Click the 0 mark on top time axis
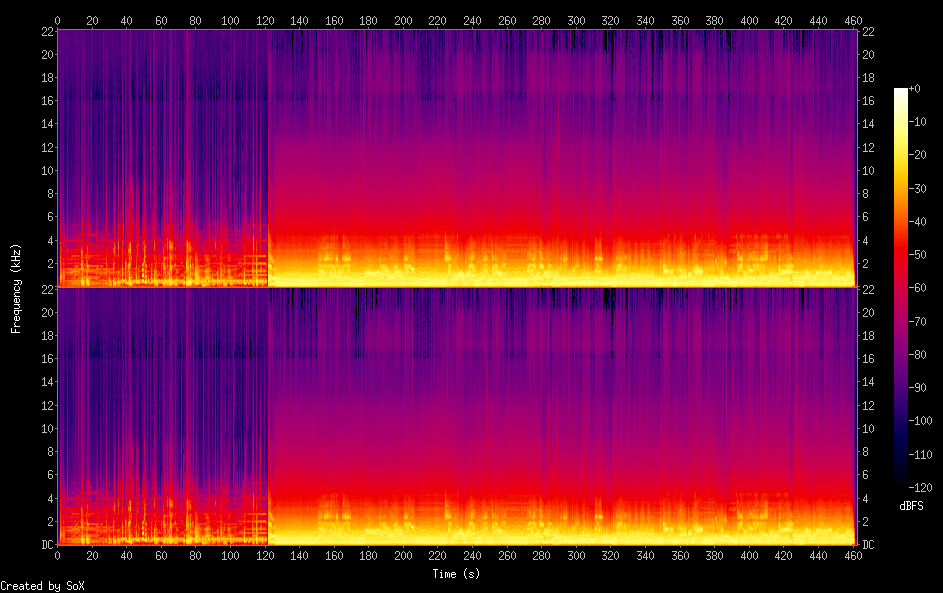The width and height of the screenshot is (943, 593). click(57, 19)
